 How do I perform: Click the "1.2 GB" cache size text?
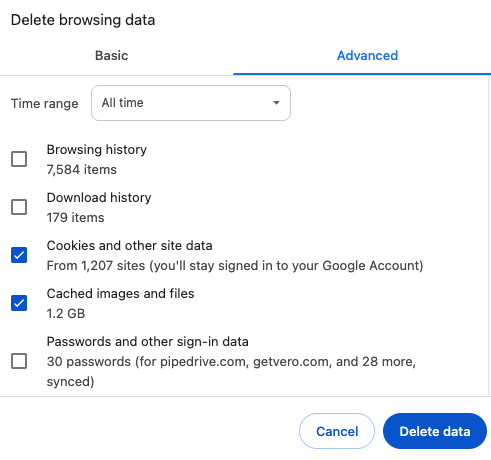tap(66, 314)
